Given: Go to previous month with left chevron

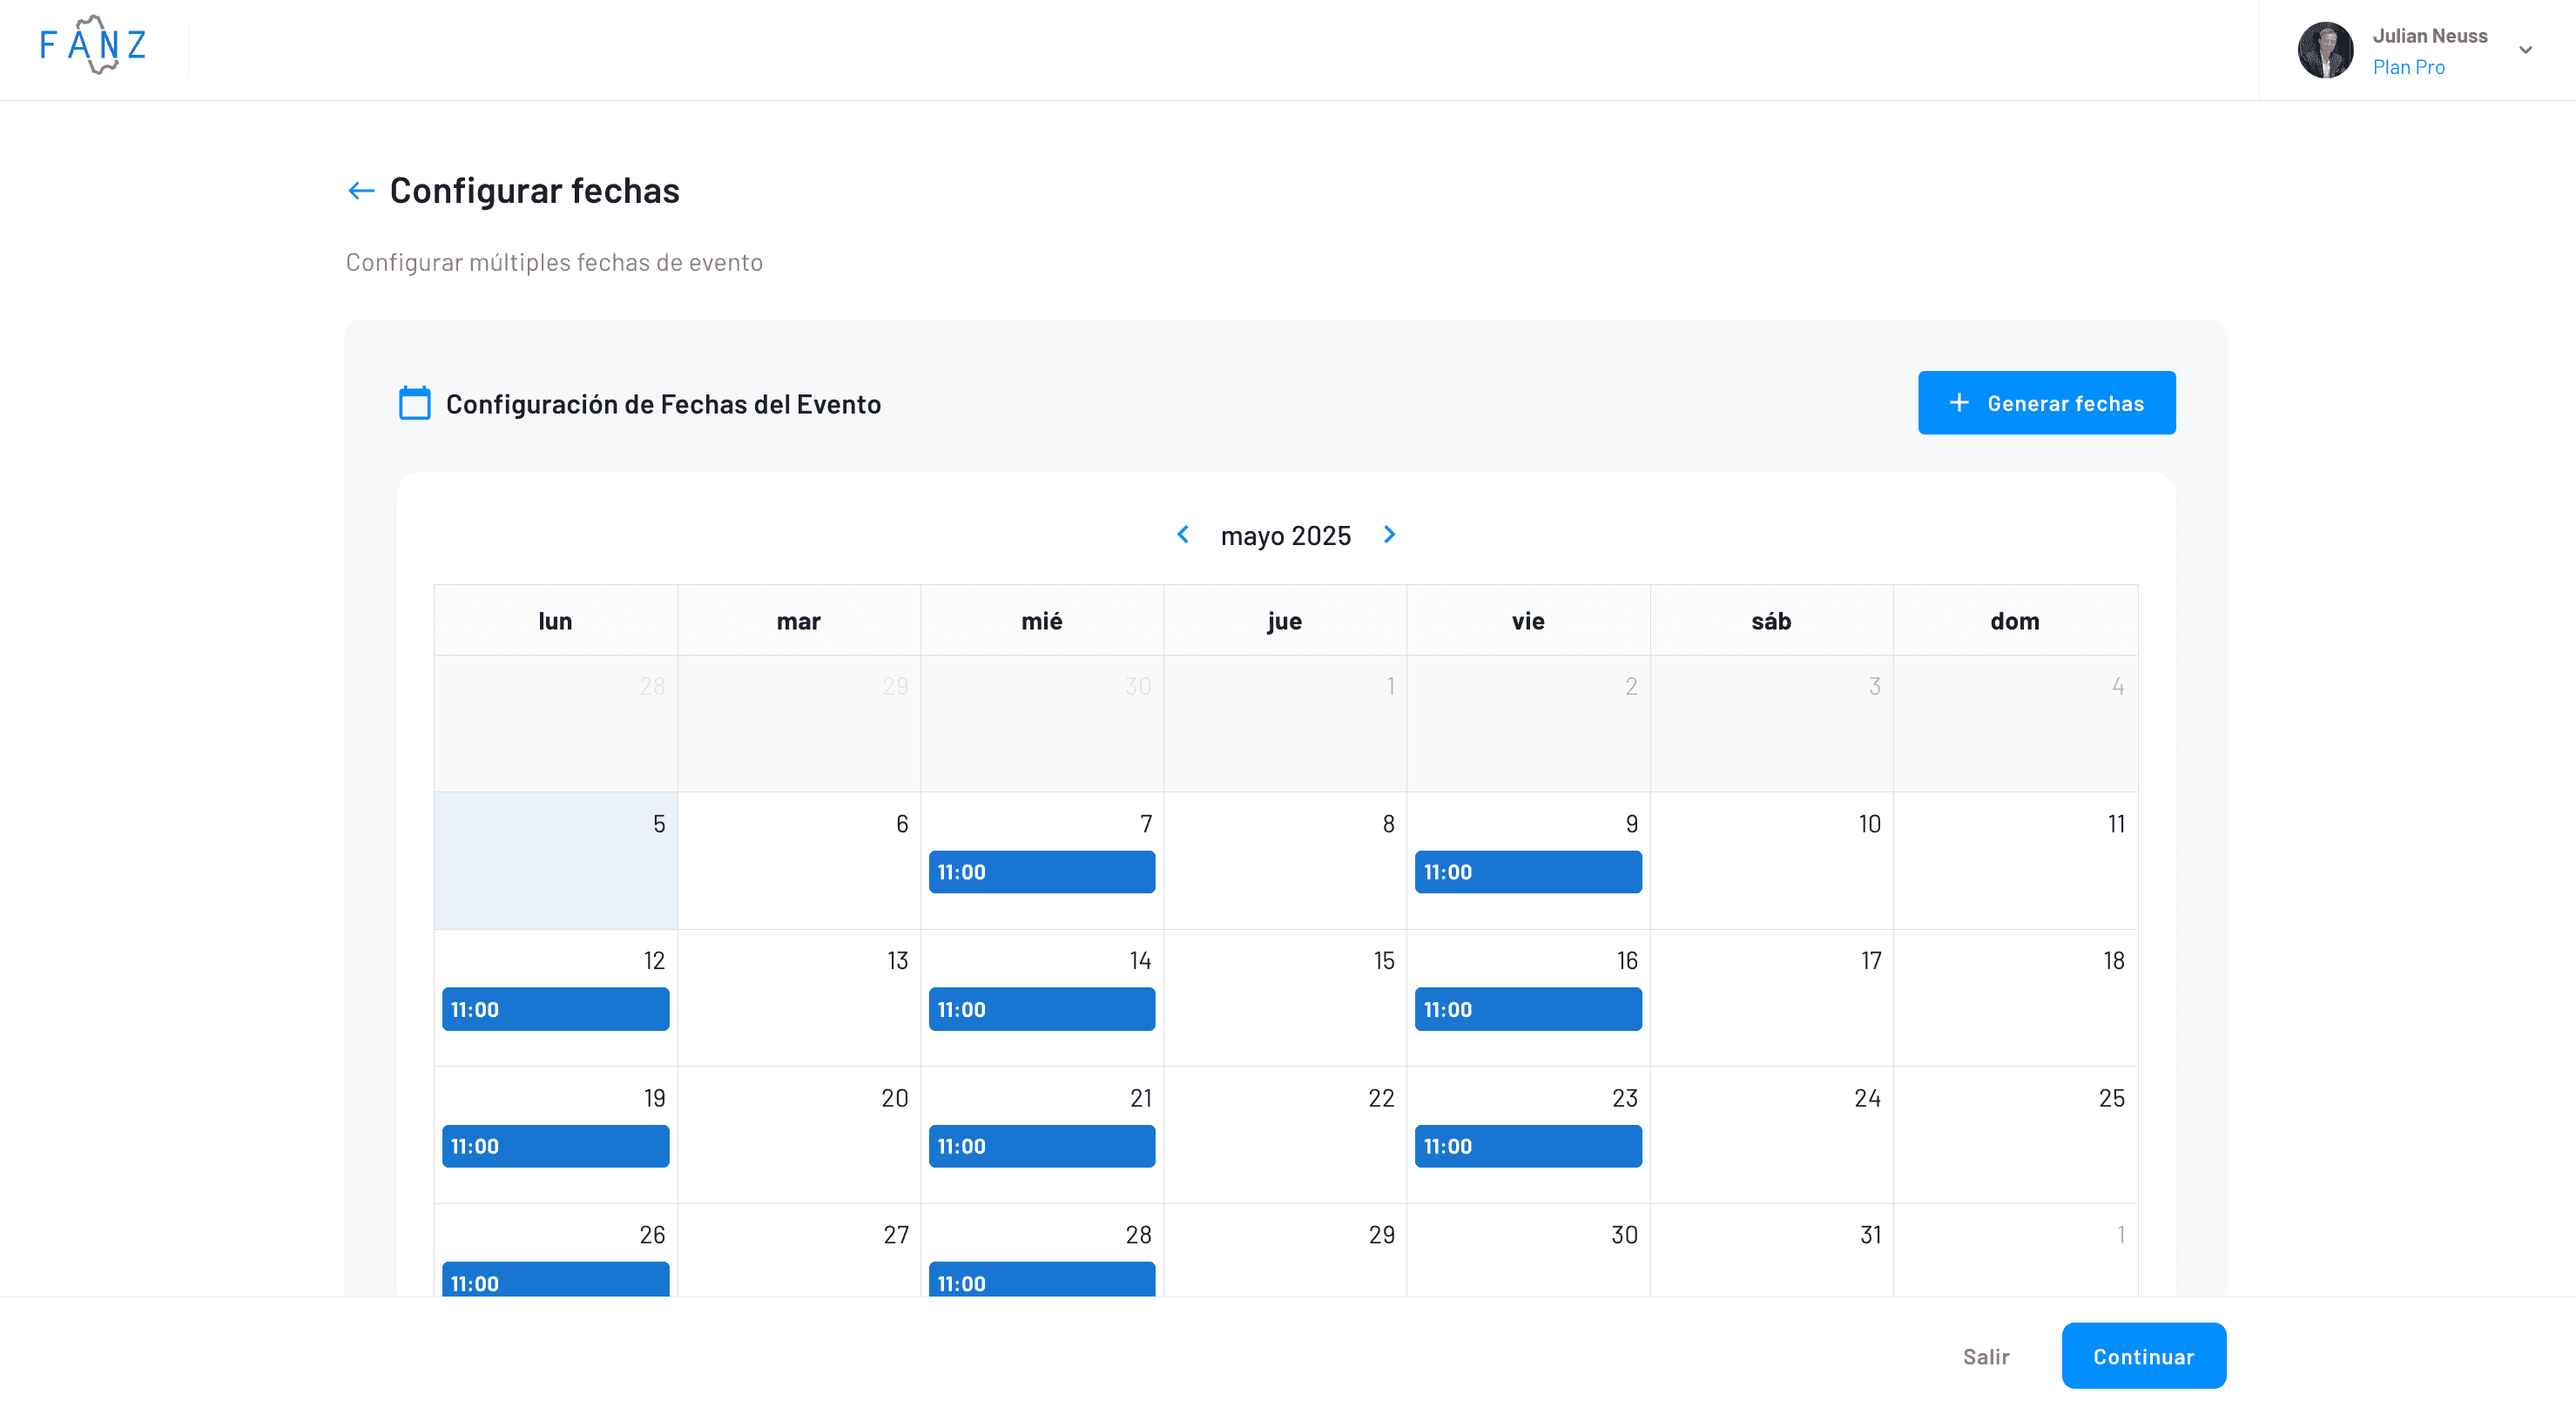Looking at the screenshot, I should tap(1183, 535).
